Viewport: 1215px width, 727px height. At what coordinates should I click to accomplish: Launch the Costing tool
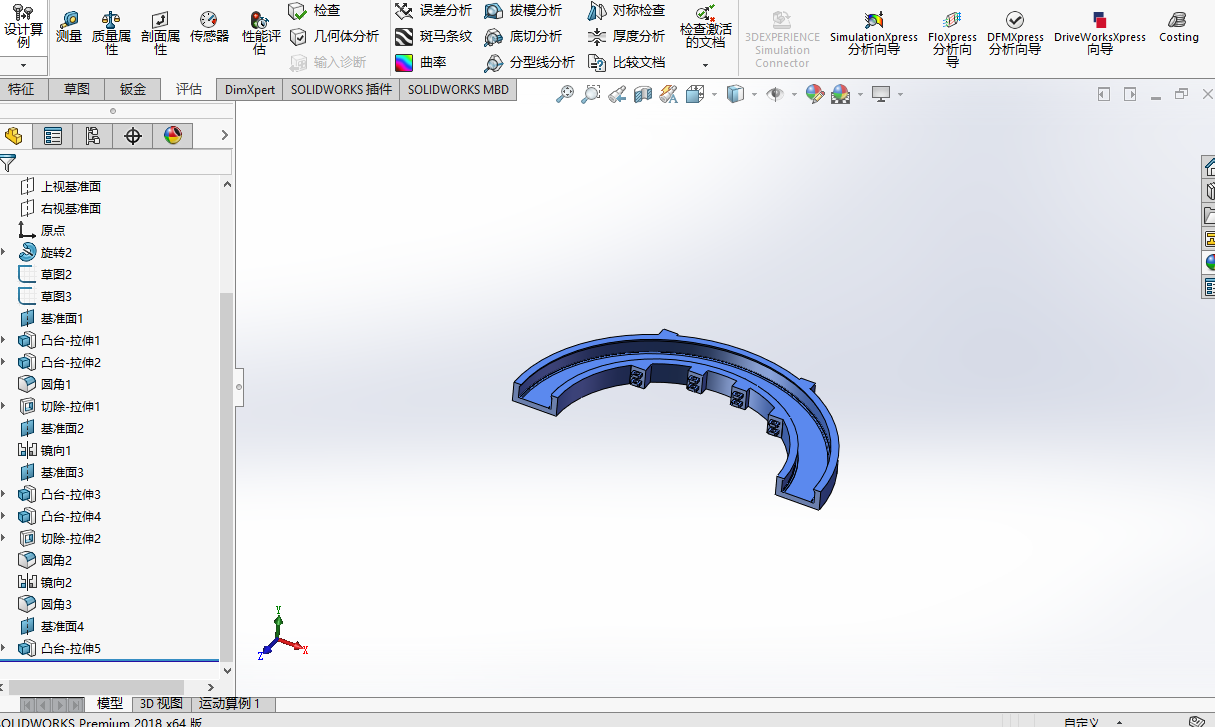click(x=1179, y=27)
